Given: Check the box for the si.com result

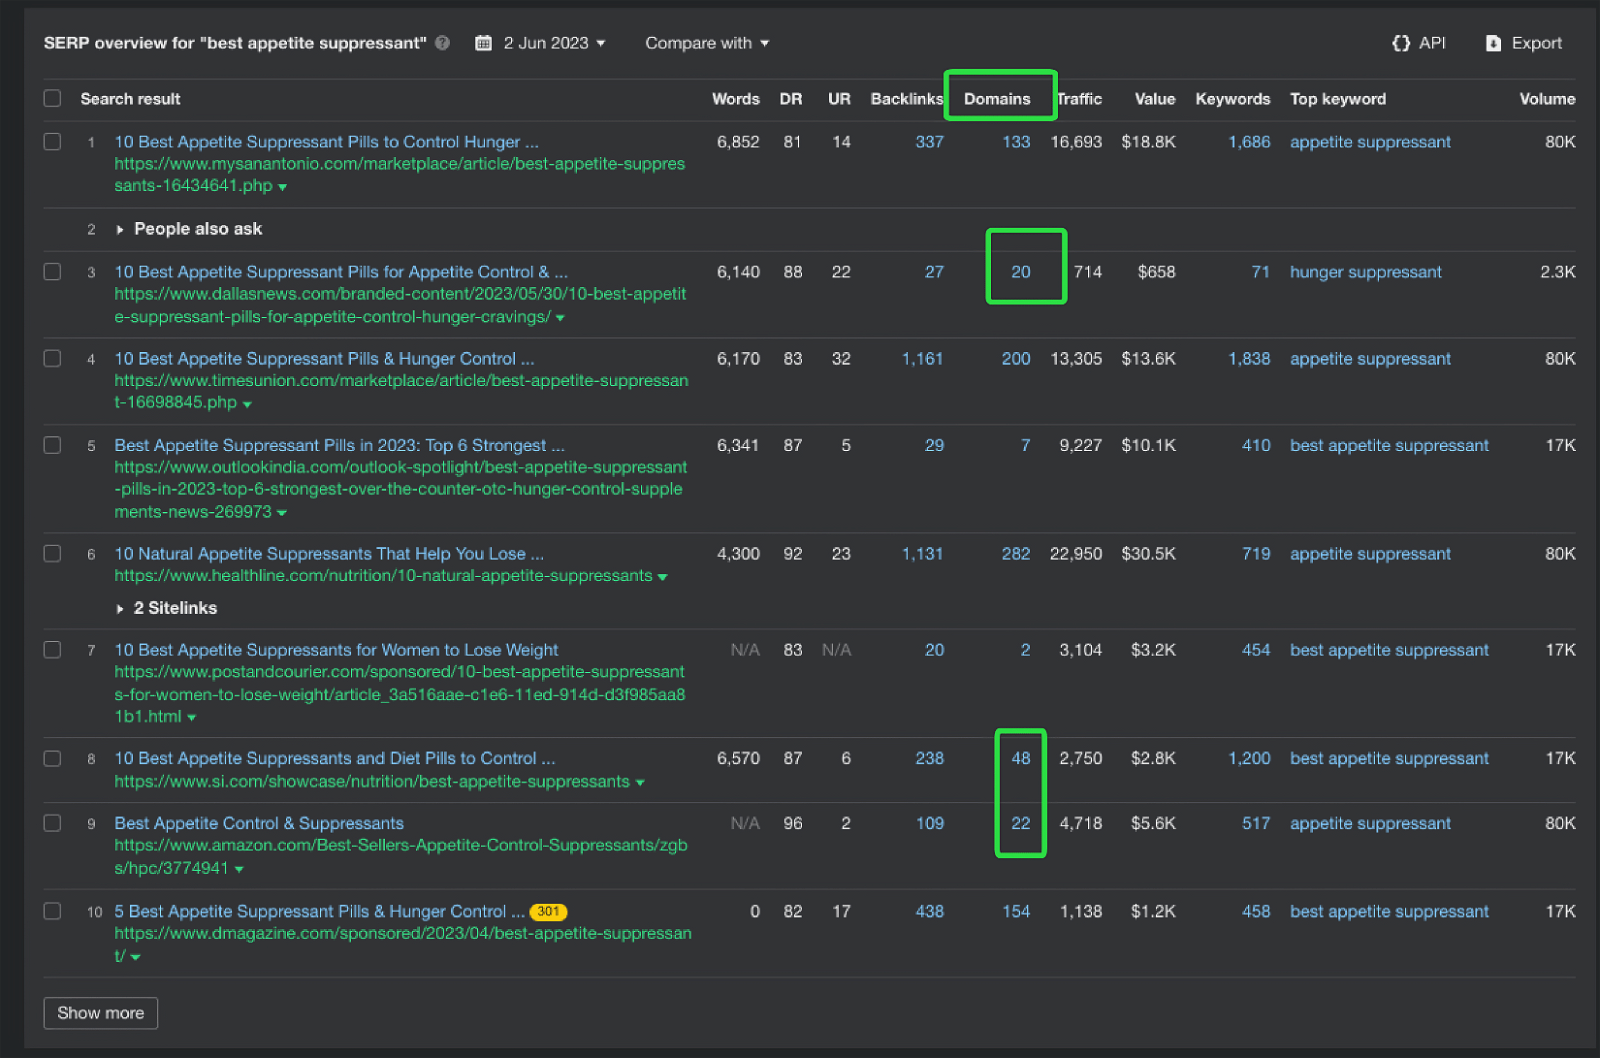Looking at the screenshot, I should tap(52, 758).
